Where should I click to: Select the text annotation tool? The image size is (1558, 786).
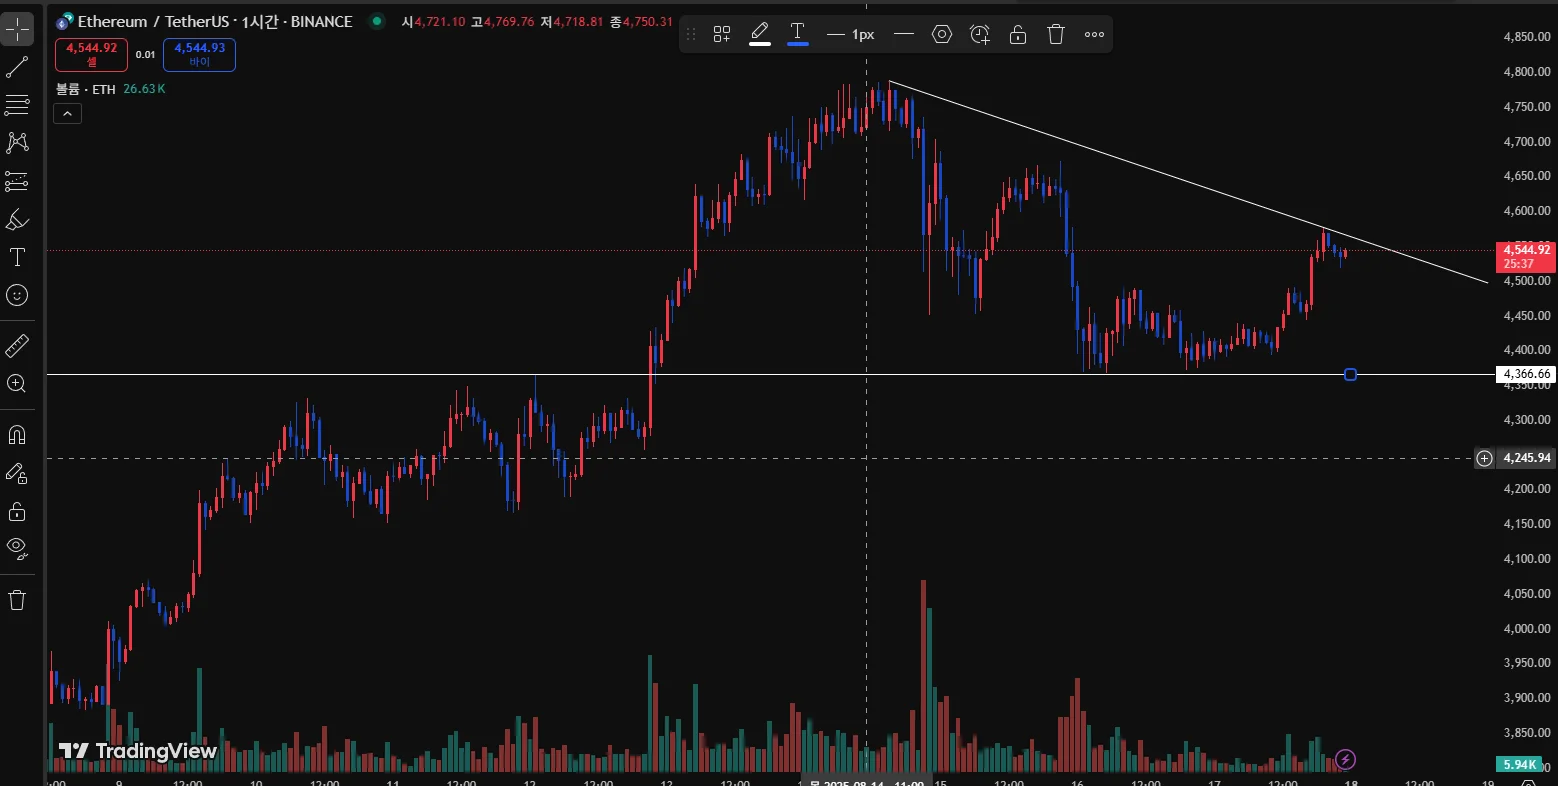17,257
